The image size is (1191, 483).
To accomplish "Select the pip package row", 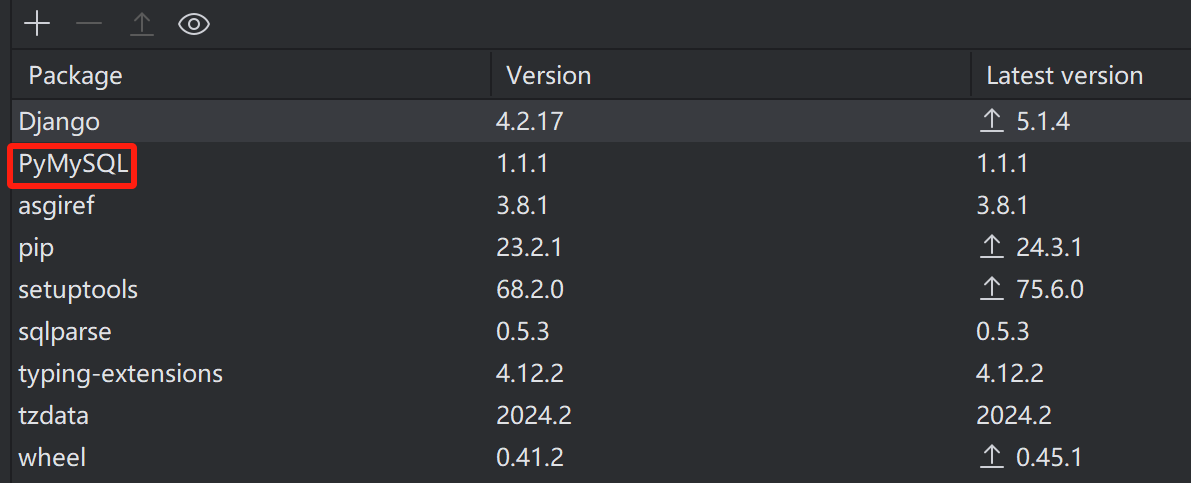I will [36, 248].
